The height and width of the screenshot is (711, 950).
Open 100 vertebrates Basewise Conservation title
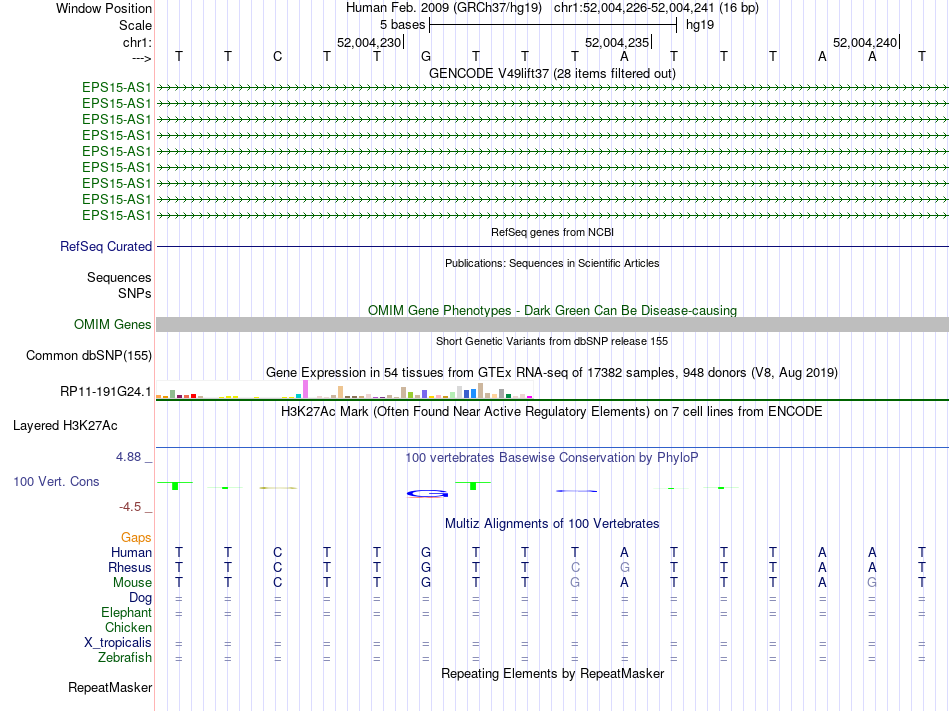pos(552,457)
